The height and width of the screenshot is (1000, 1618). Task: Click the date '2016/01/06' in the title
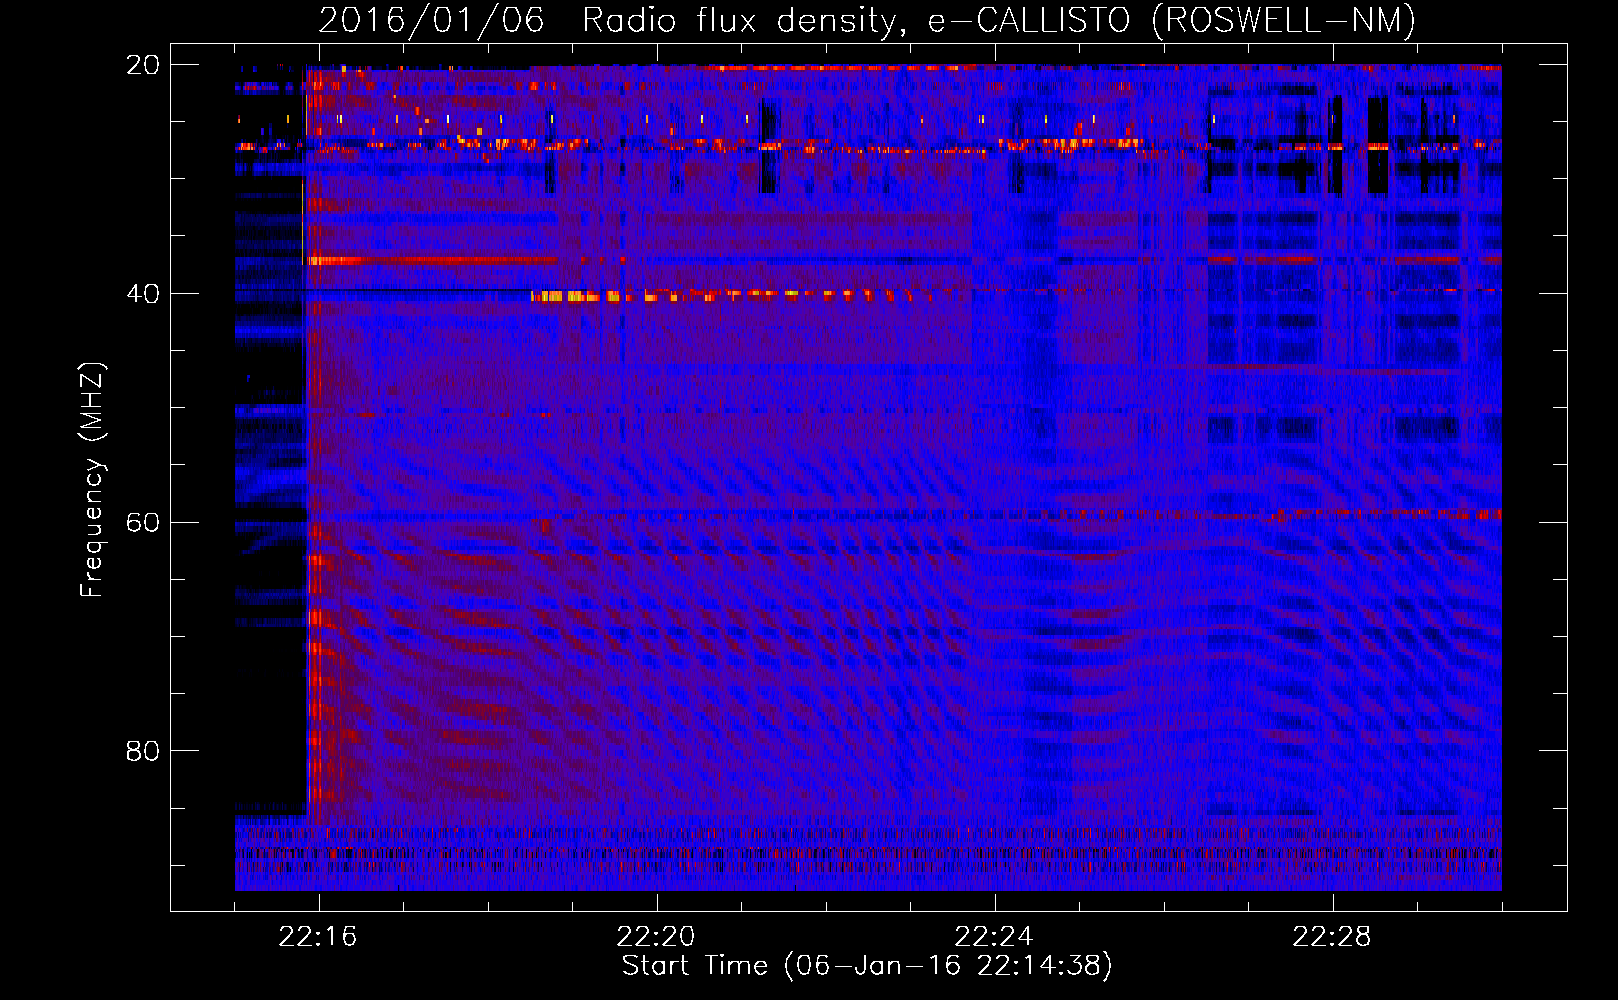pos(431,20)
